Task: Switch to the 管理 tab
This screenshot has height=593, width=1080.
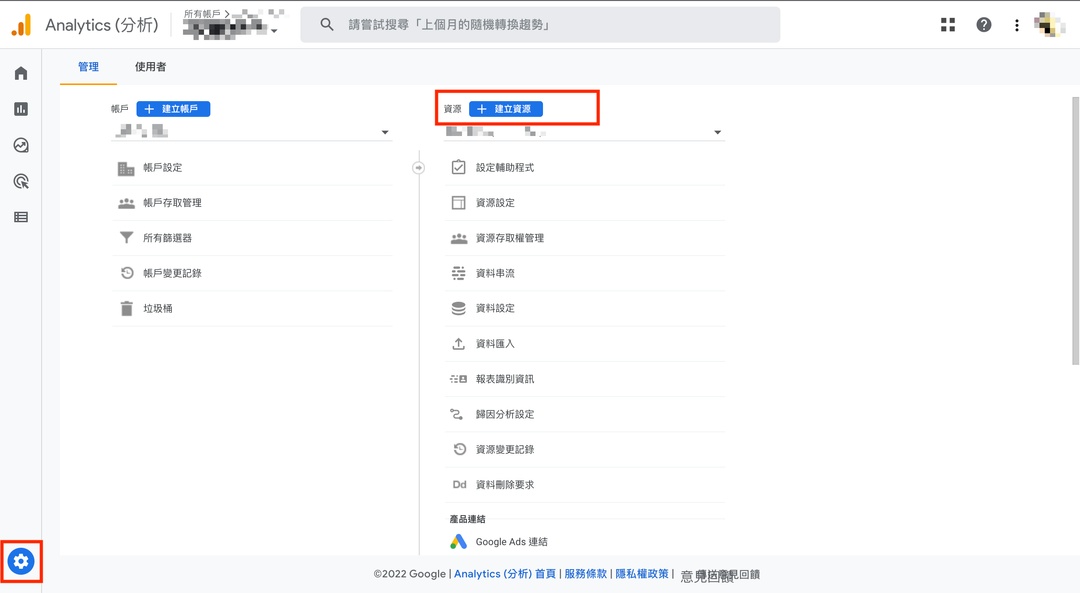Action: click(88, 67)
